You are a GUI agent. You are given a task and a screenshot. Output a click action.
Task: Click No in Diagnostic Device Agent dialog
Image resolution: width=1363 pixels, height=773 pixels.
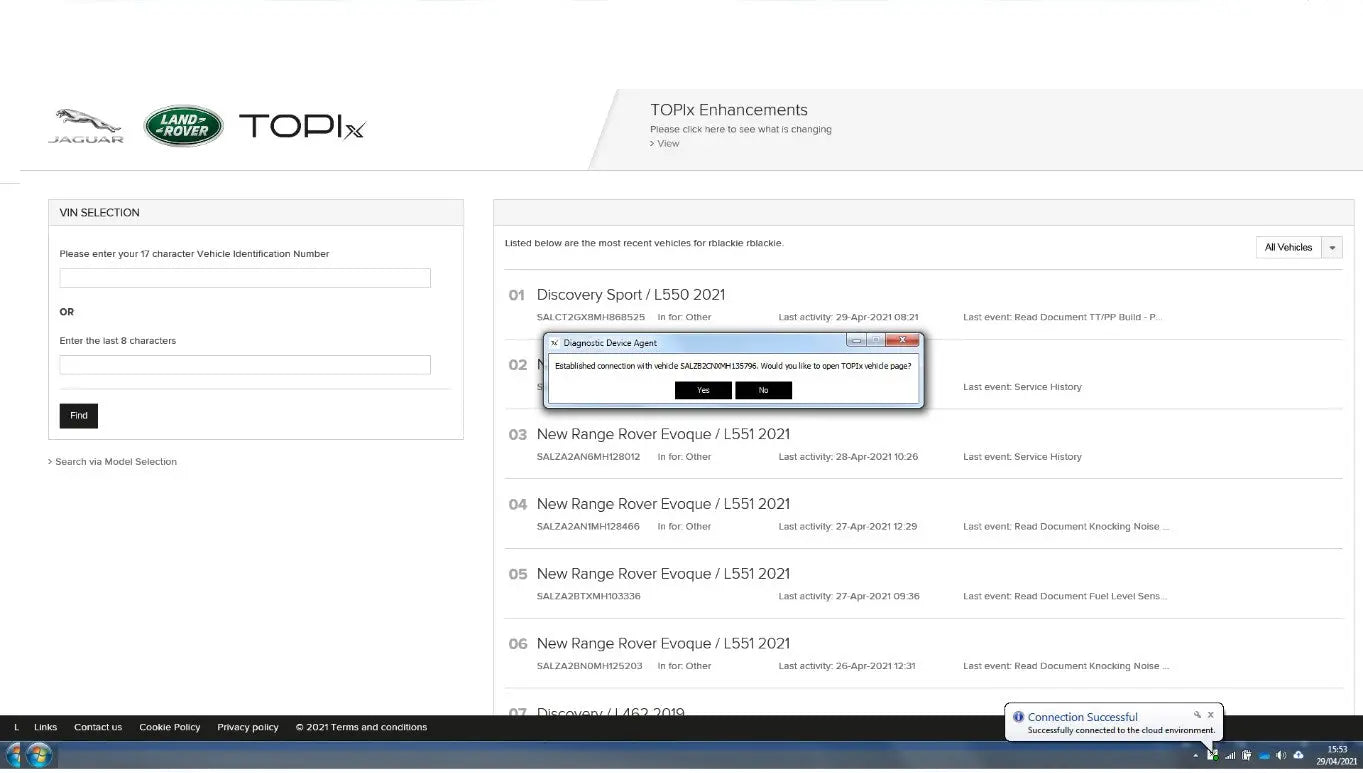tap(763, 390)
